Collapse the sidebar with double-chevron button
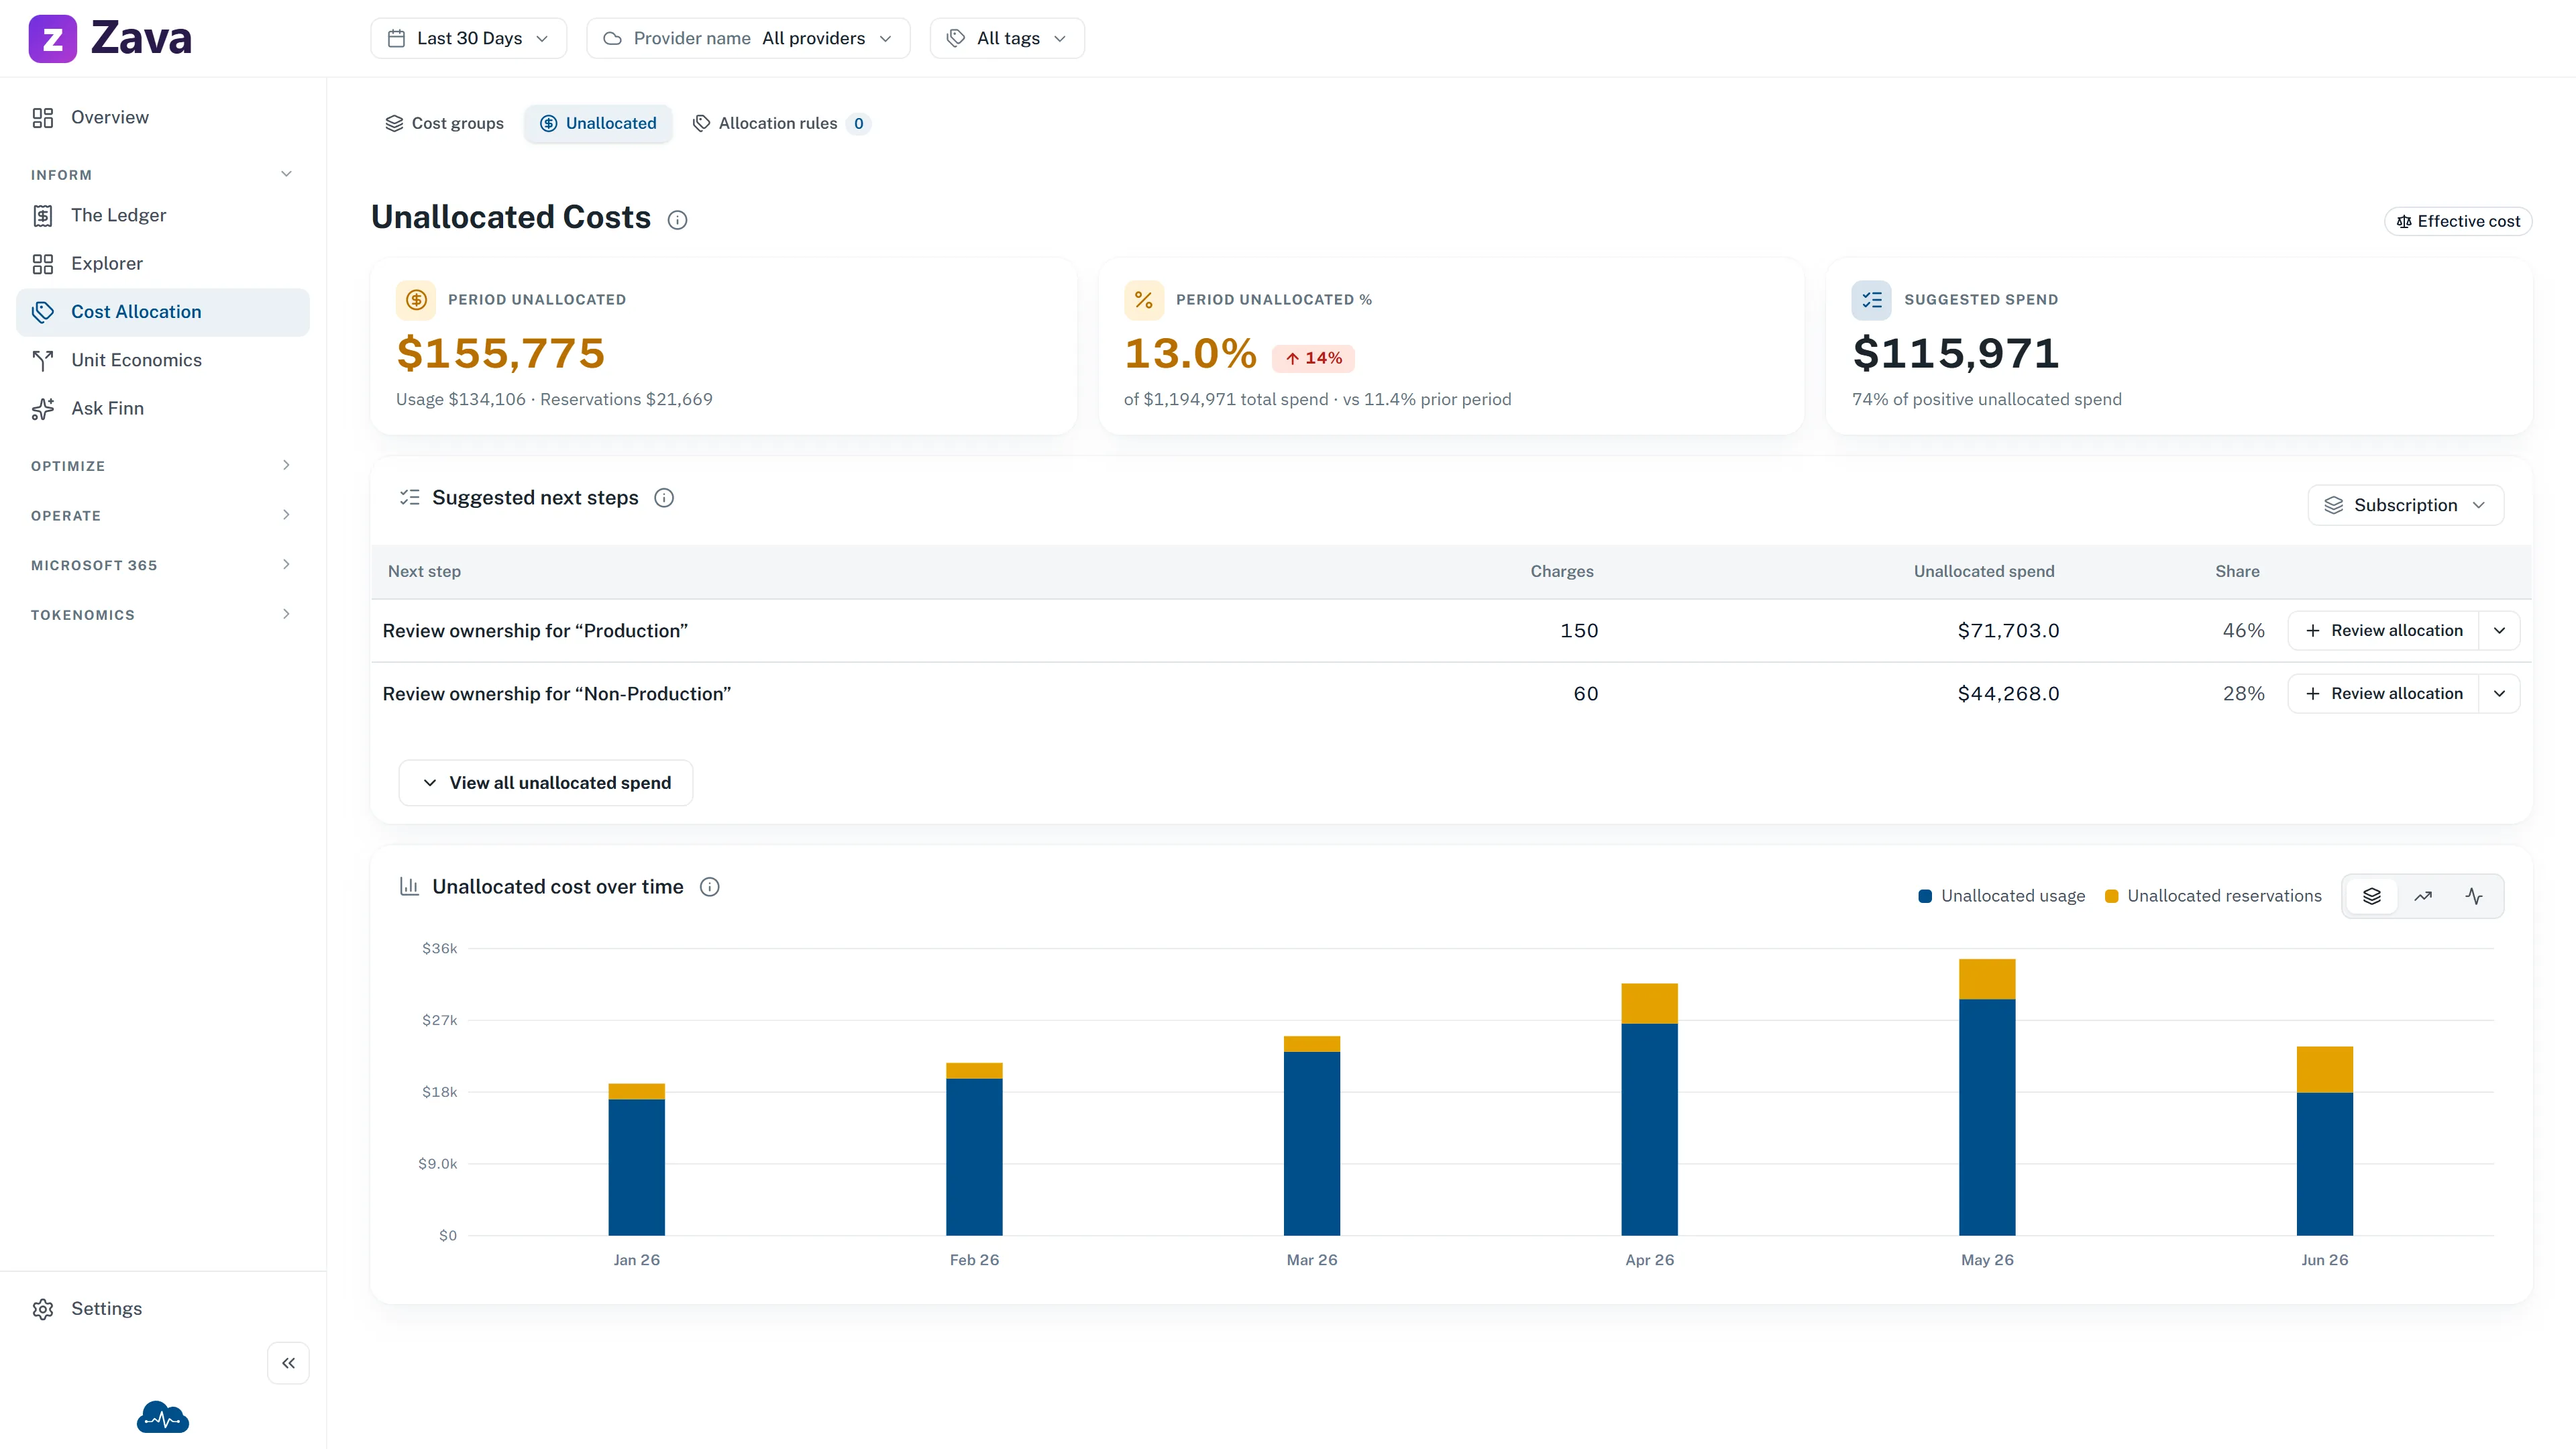 coord(288,1363)
